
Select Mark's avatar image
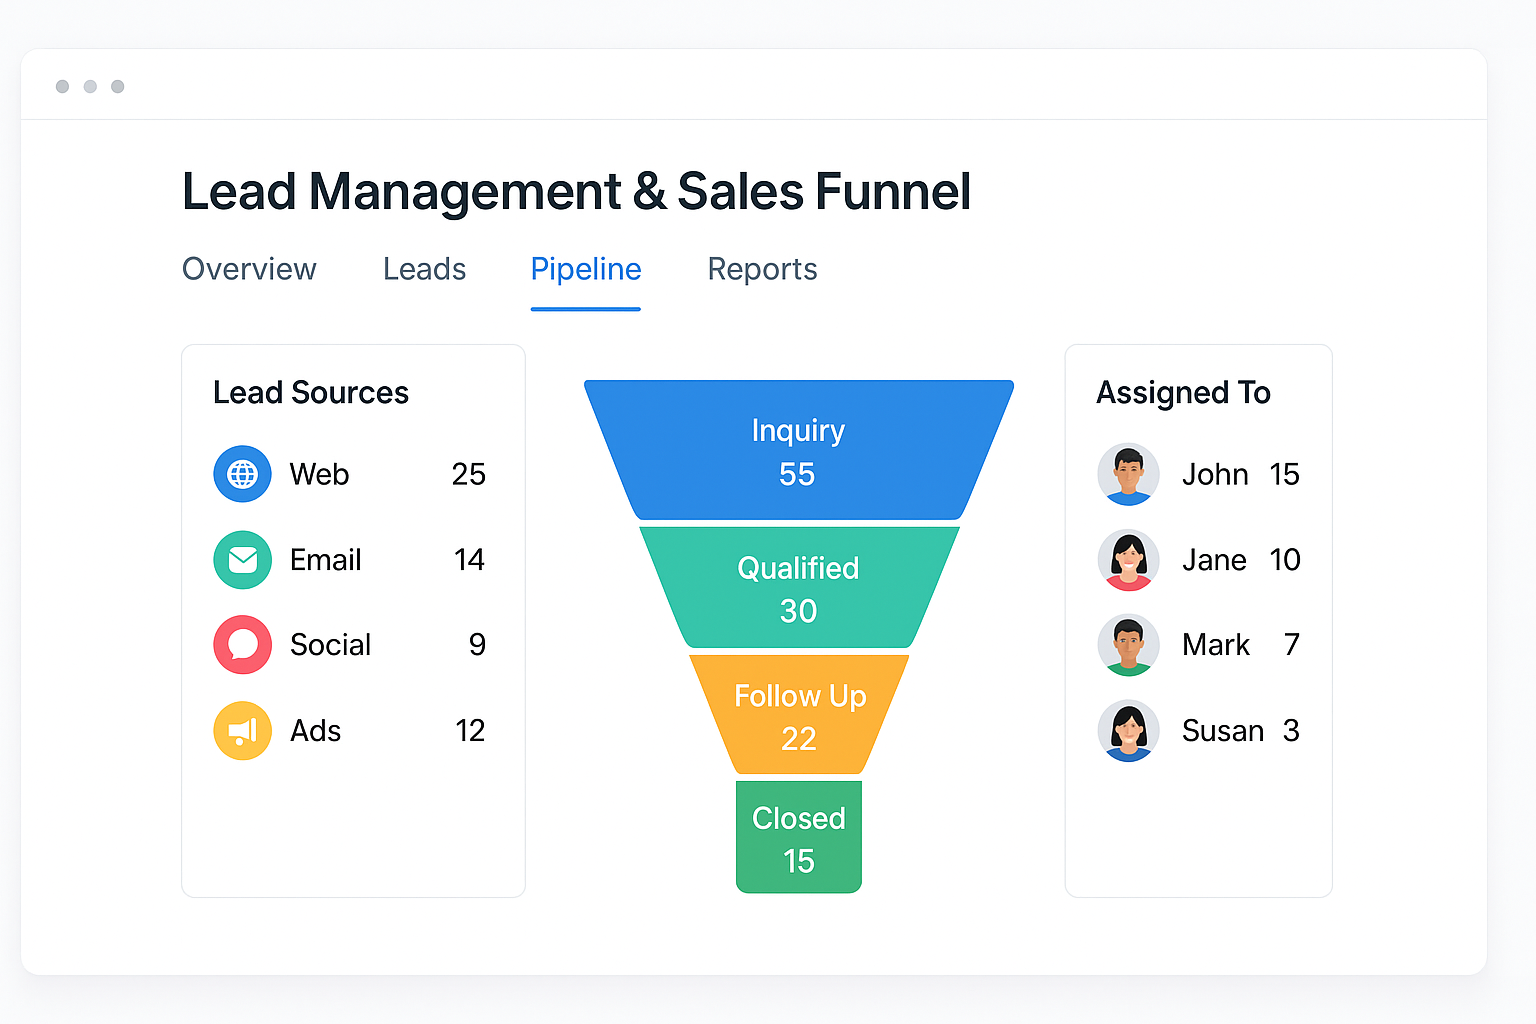(1128, 645)
